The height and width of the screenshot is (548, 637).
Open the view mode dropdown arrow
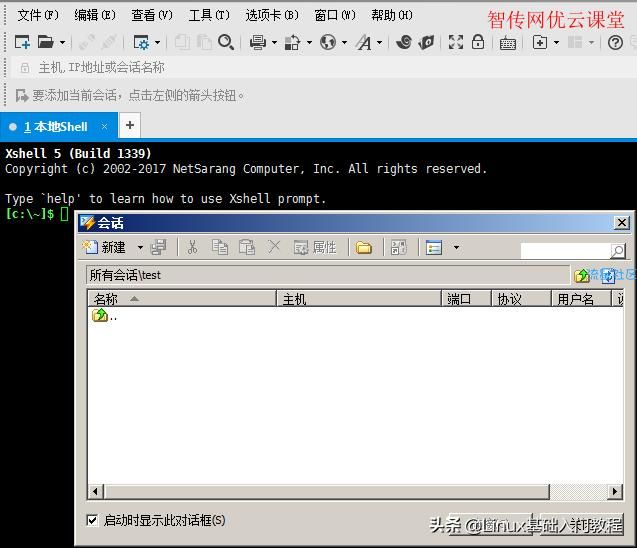click(456, 247)
